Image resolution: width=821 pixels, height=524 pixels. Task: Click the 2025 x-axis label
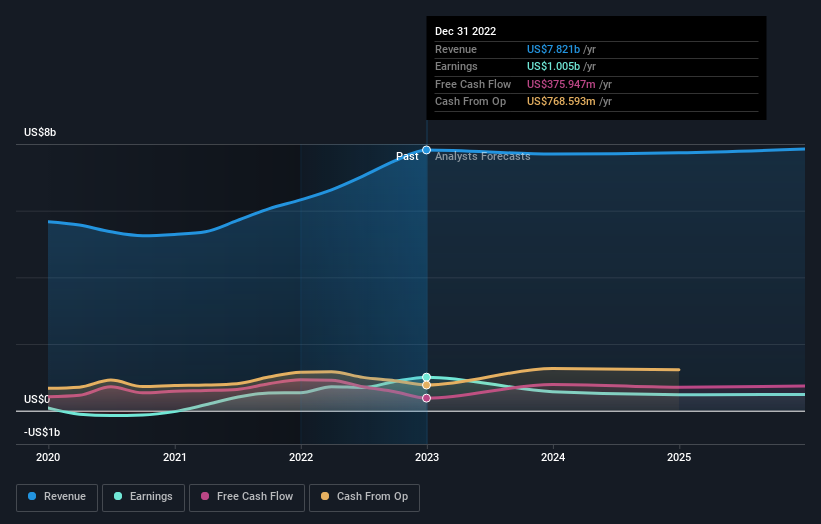pos(679,457)
